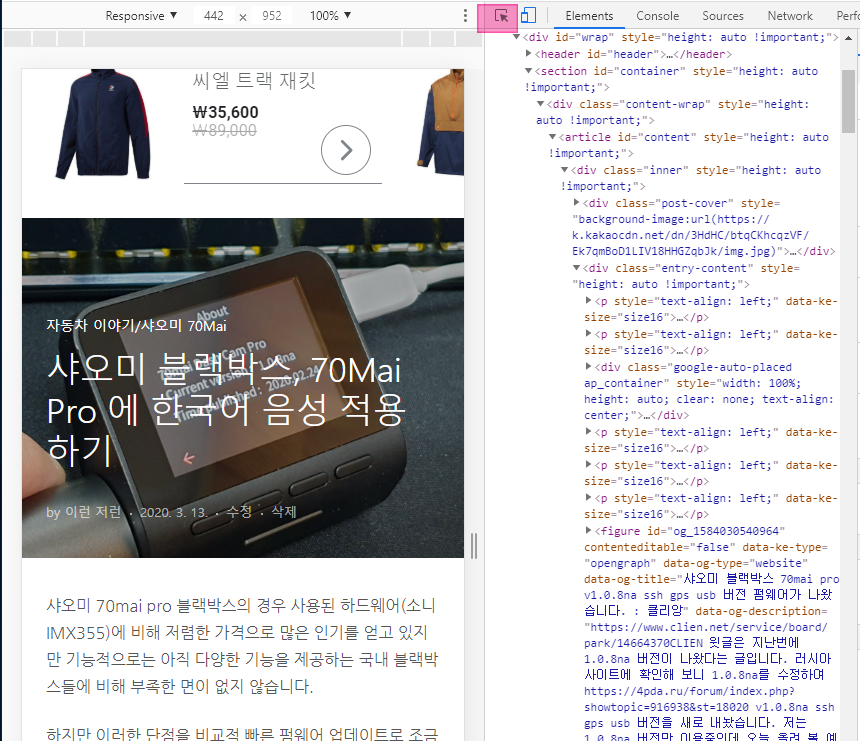Activate the inspect element picker icon

click(x=501, y=16)
